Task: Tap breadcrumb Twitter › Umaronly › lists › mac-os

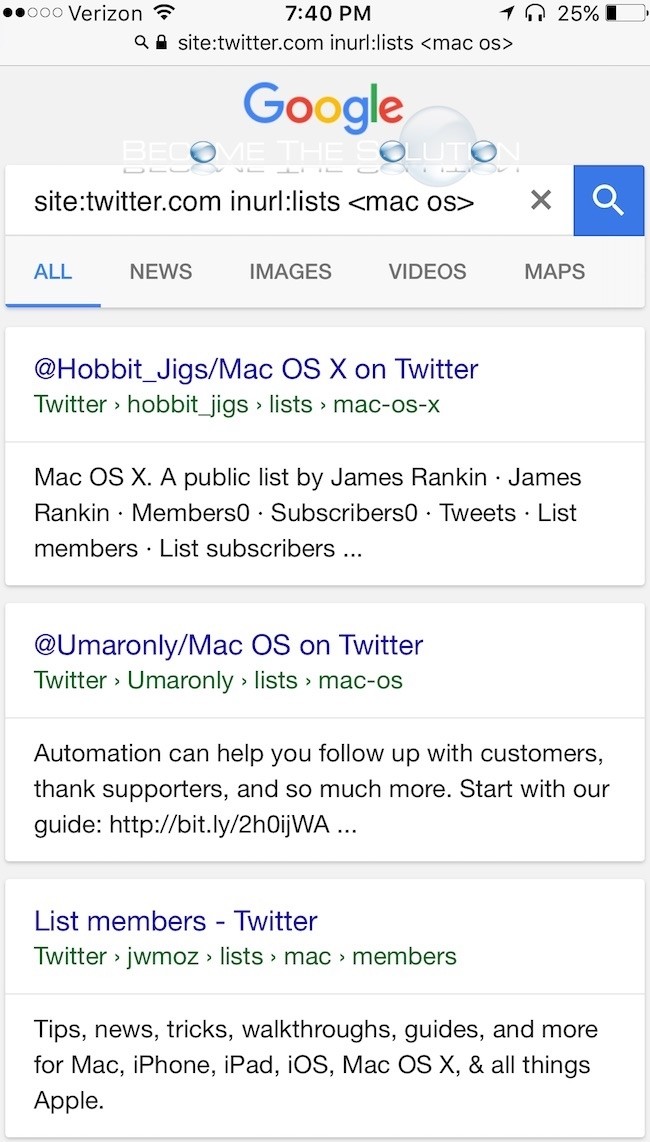Action: 218,681
